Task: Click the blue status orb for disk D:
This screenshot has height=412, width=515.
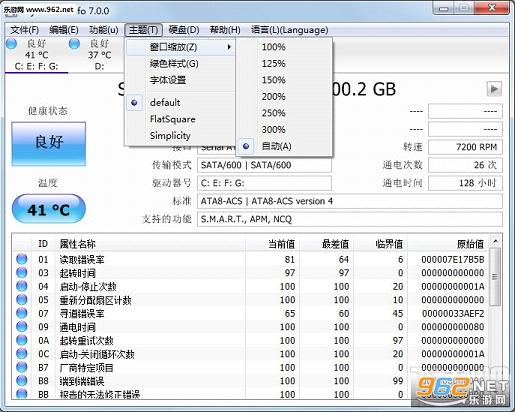Action: 74,44
